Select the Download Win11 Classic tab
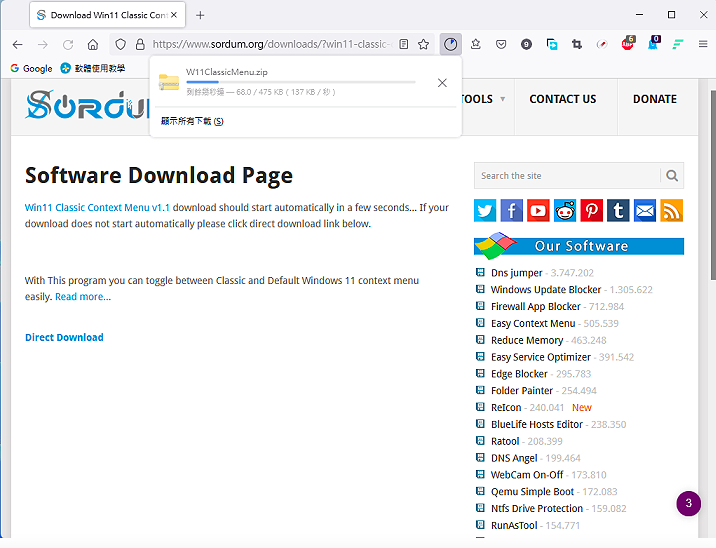This screenshot has height=548, width=716. click(x=108, y=15)
